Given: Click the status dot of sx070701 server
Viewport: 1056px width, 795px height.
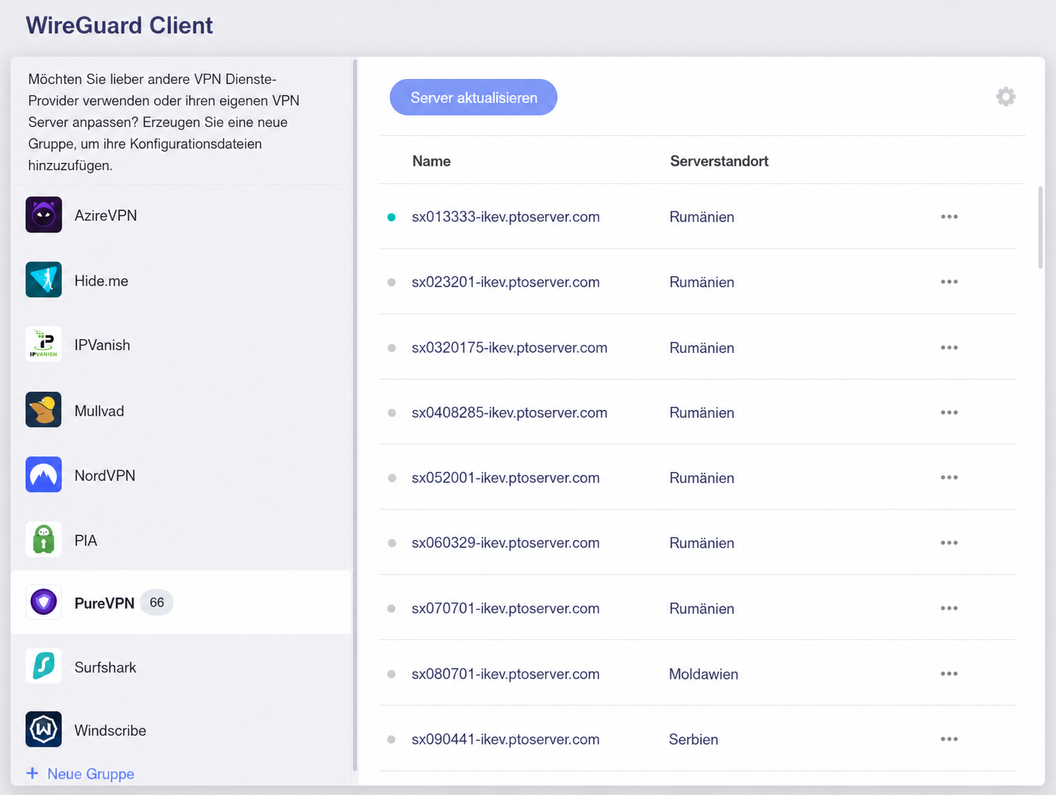Looking at the screenshot, I should click(x=391, y=608).
